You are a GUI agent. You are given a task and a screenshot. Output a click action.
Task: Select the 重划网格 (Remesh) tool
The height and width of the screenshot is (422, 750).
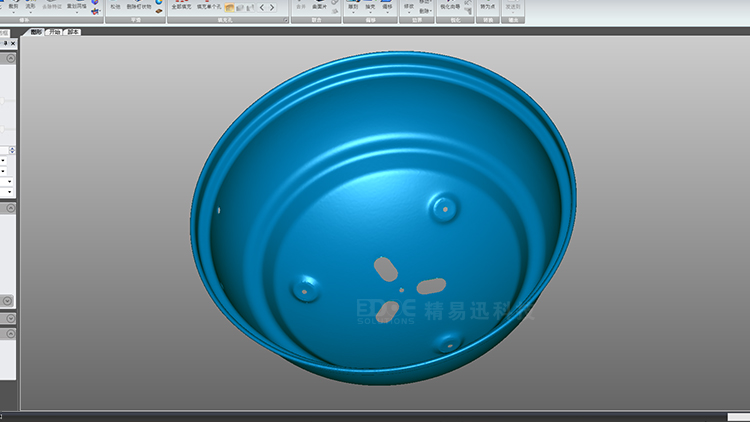coord(76,6)
